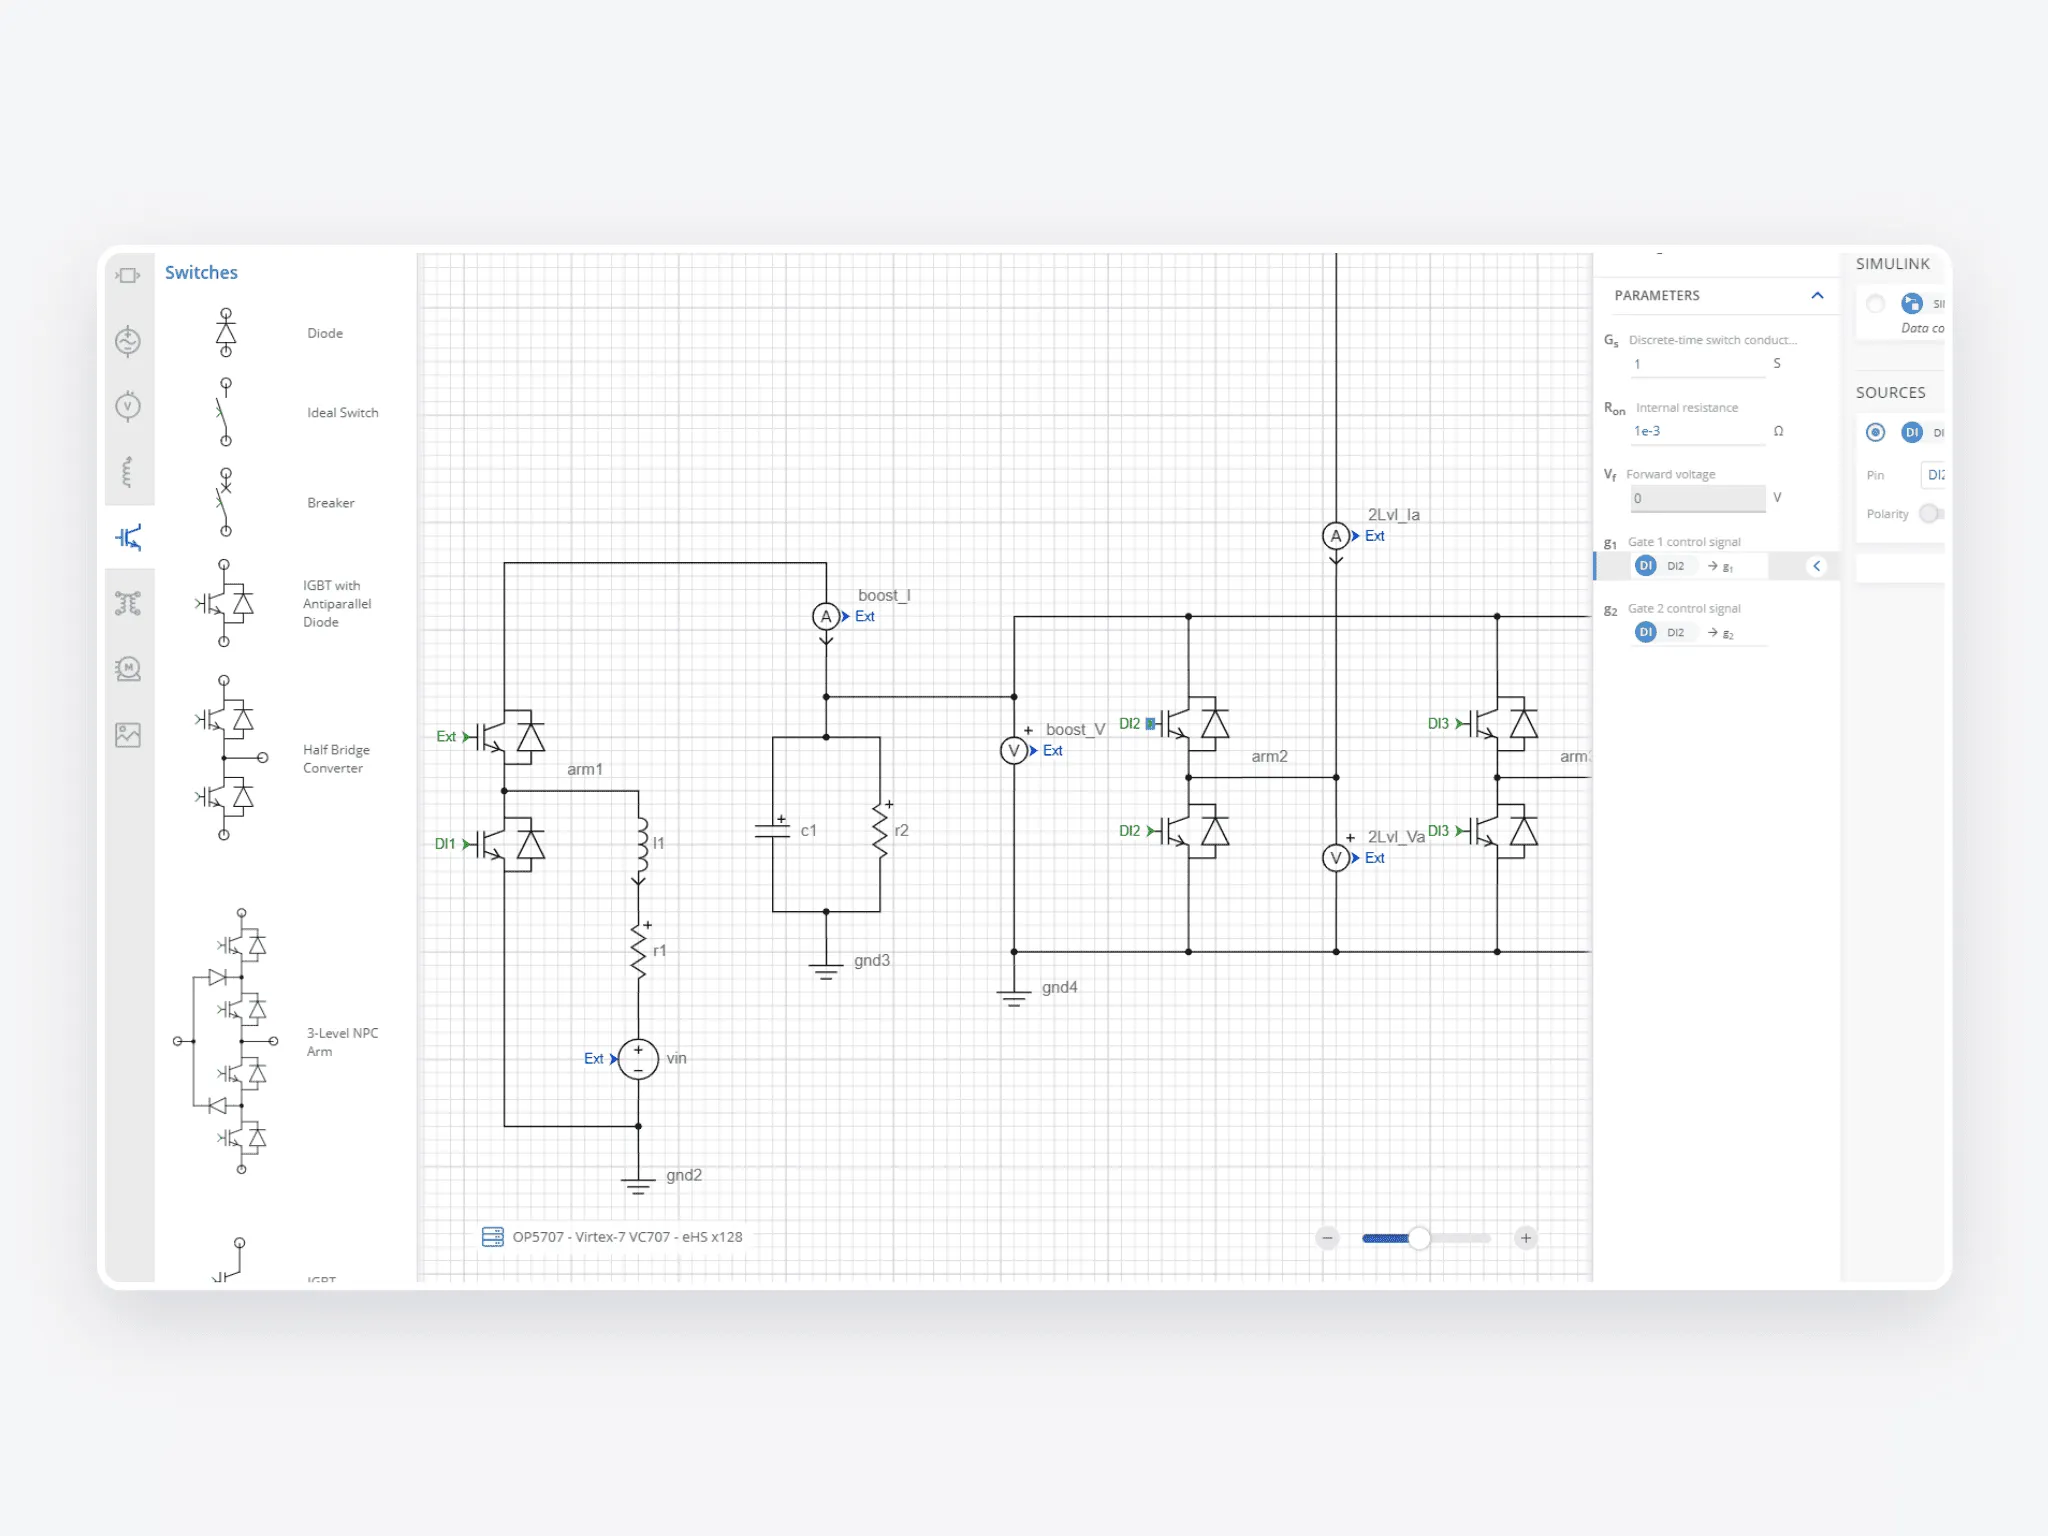The image size is (2048, 1536).
Task: Select the gnd4 ground symbol
Action: click(1013, 996)
